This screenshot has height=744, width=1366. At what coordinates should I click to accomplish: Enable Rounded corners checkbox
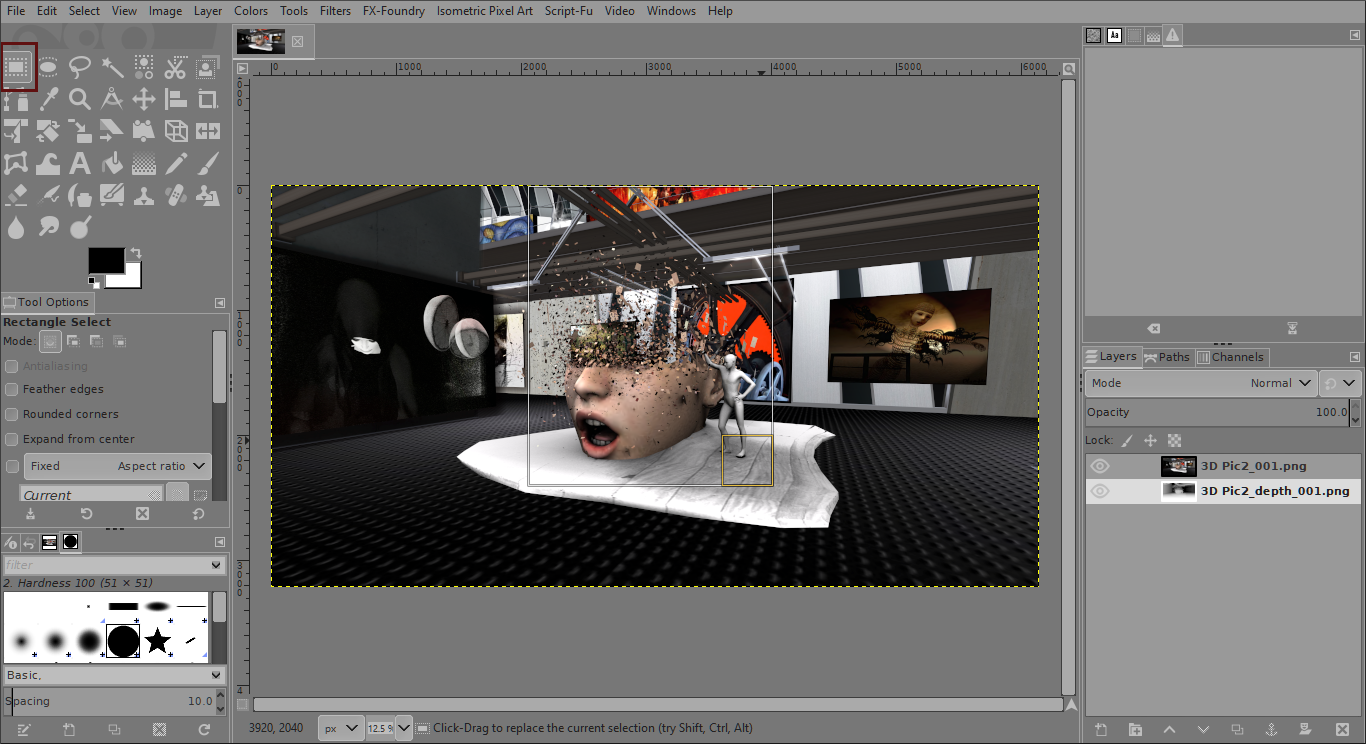coord(12,414)
